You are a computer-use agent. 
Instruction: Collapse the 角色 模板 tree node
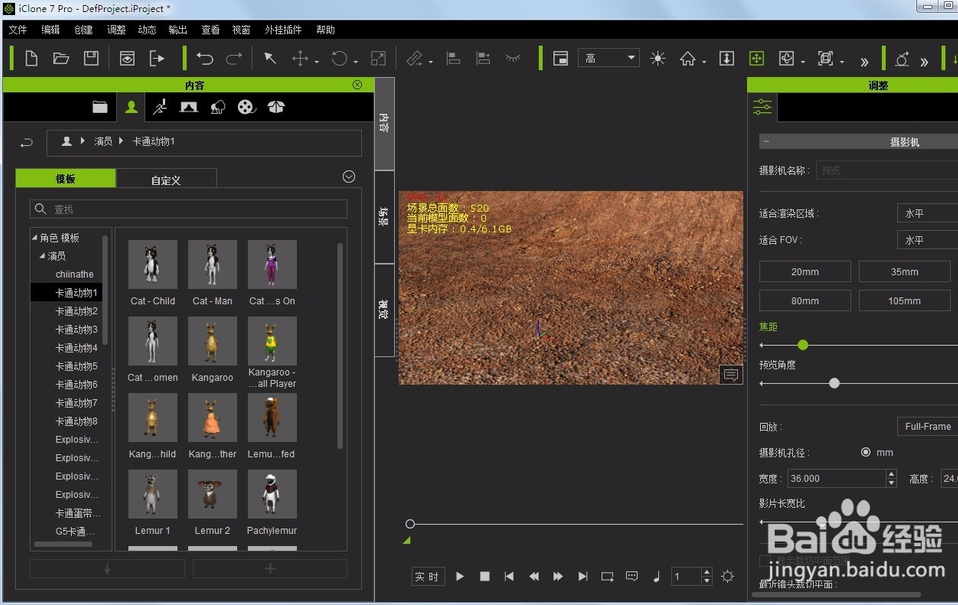35,238
